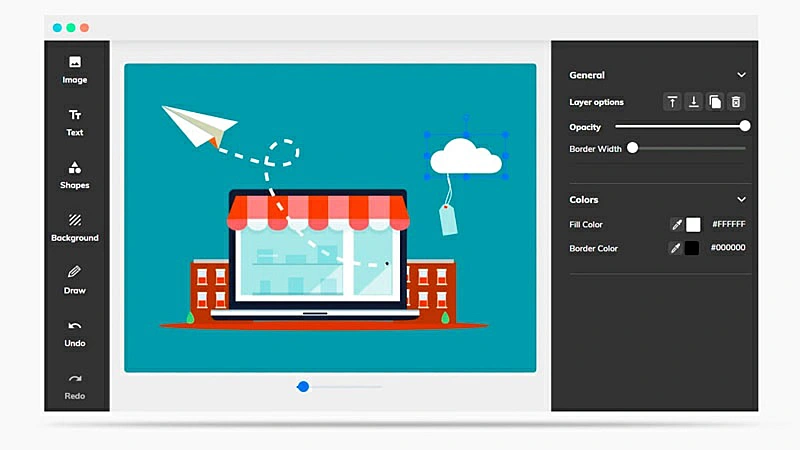
Task: Bring layer to front icon
Action: coord(673,102)
